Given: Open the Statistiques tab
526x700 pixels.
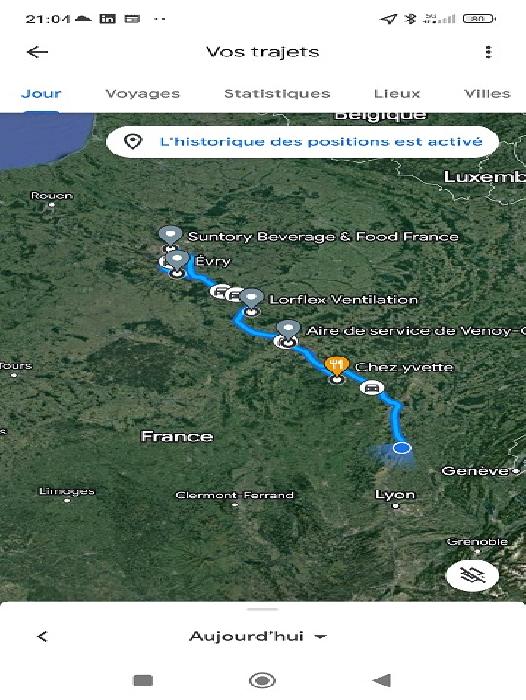Looking at the screenshot, I should point(277,94).
